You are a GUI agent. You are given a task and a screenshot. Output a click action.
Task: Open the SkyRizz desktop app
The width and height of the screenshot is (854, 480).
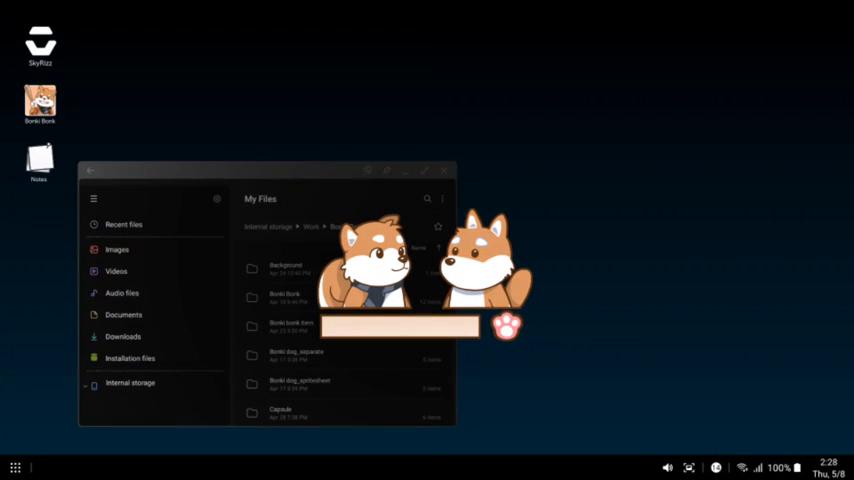coord(40,44)
